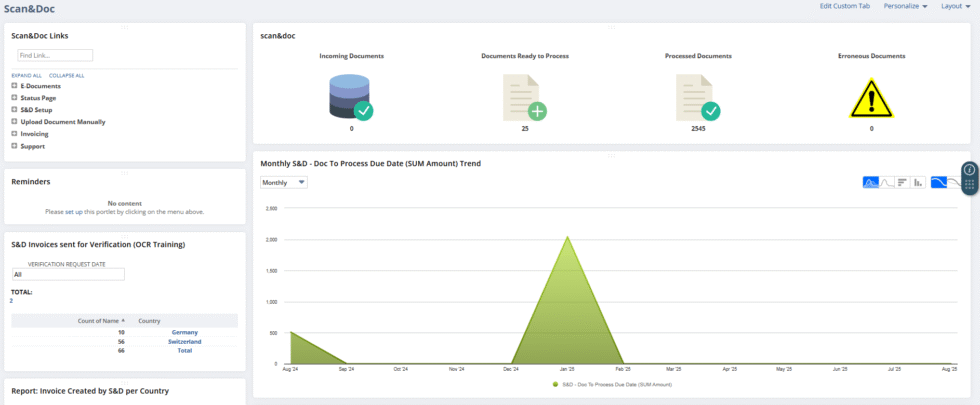Open the Monthly period dropdown
The width and height of the screenshot is (980, 405).
point(284,182)
